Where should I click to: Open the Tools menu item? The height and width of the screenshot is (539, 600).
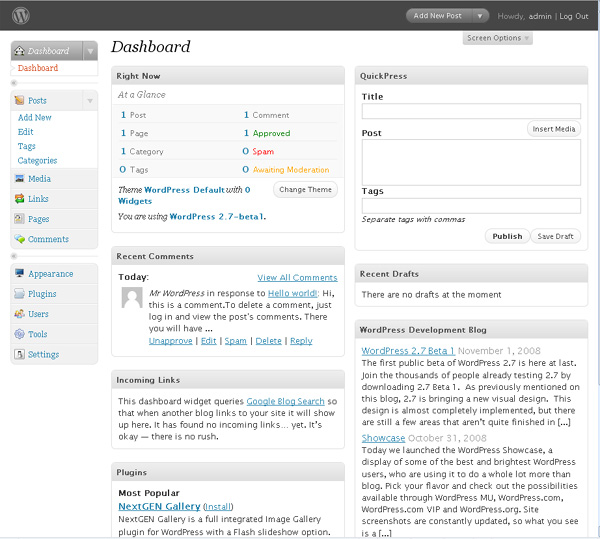pos(38,334)
